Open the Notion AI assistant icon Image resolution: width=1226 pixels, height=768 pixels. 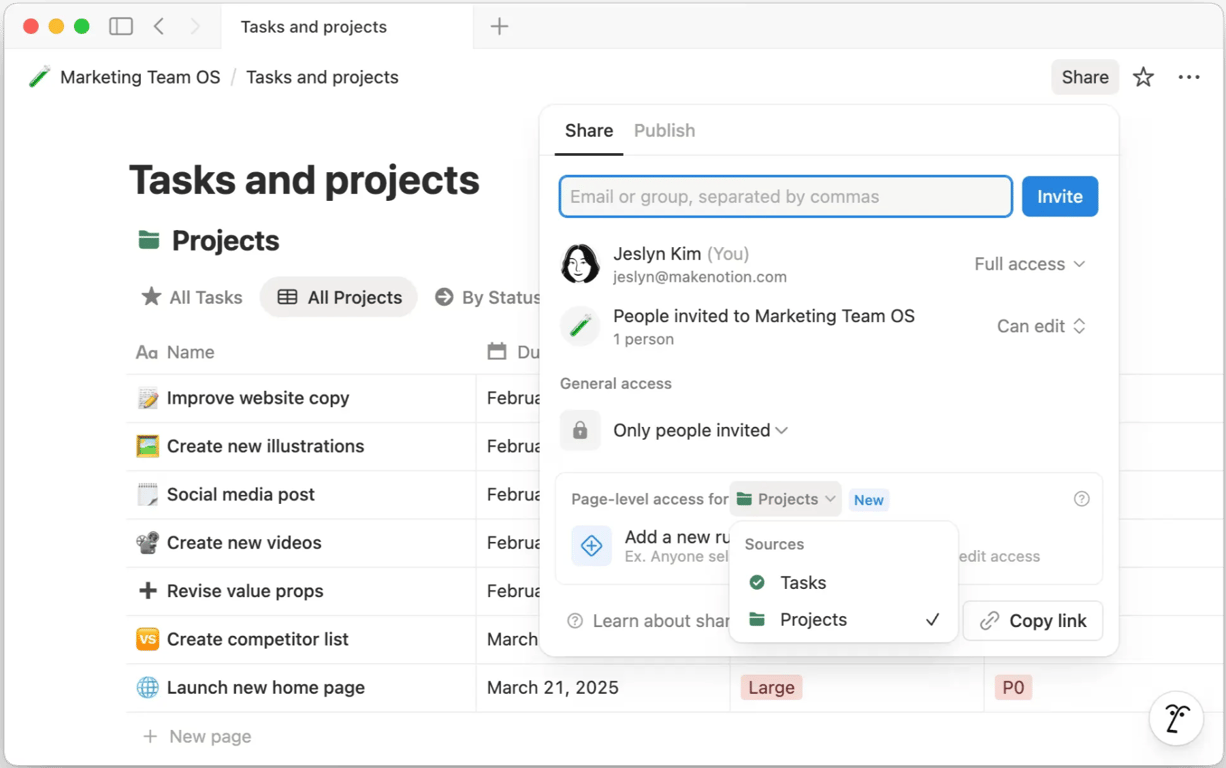(x=1176, y=718)
